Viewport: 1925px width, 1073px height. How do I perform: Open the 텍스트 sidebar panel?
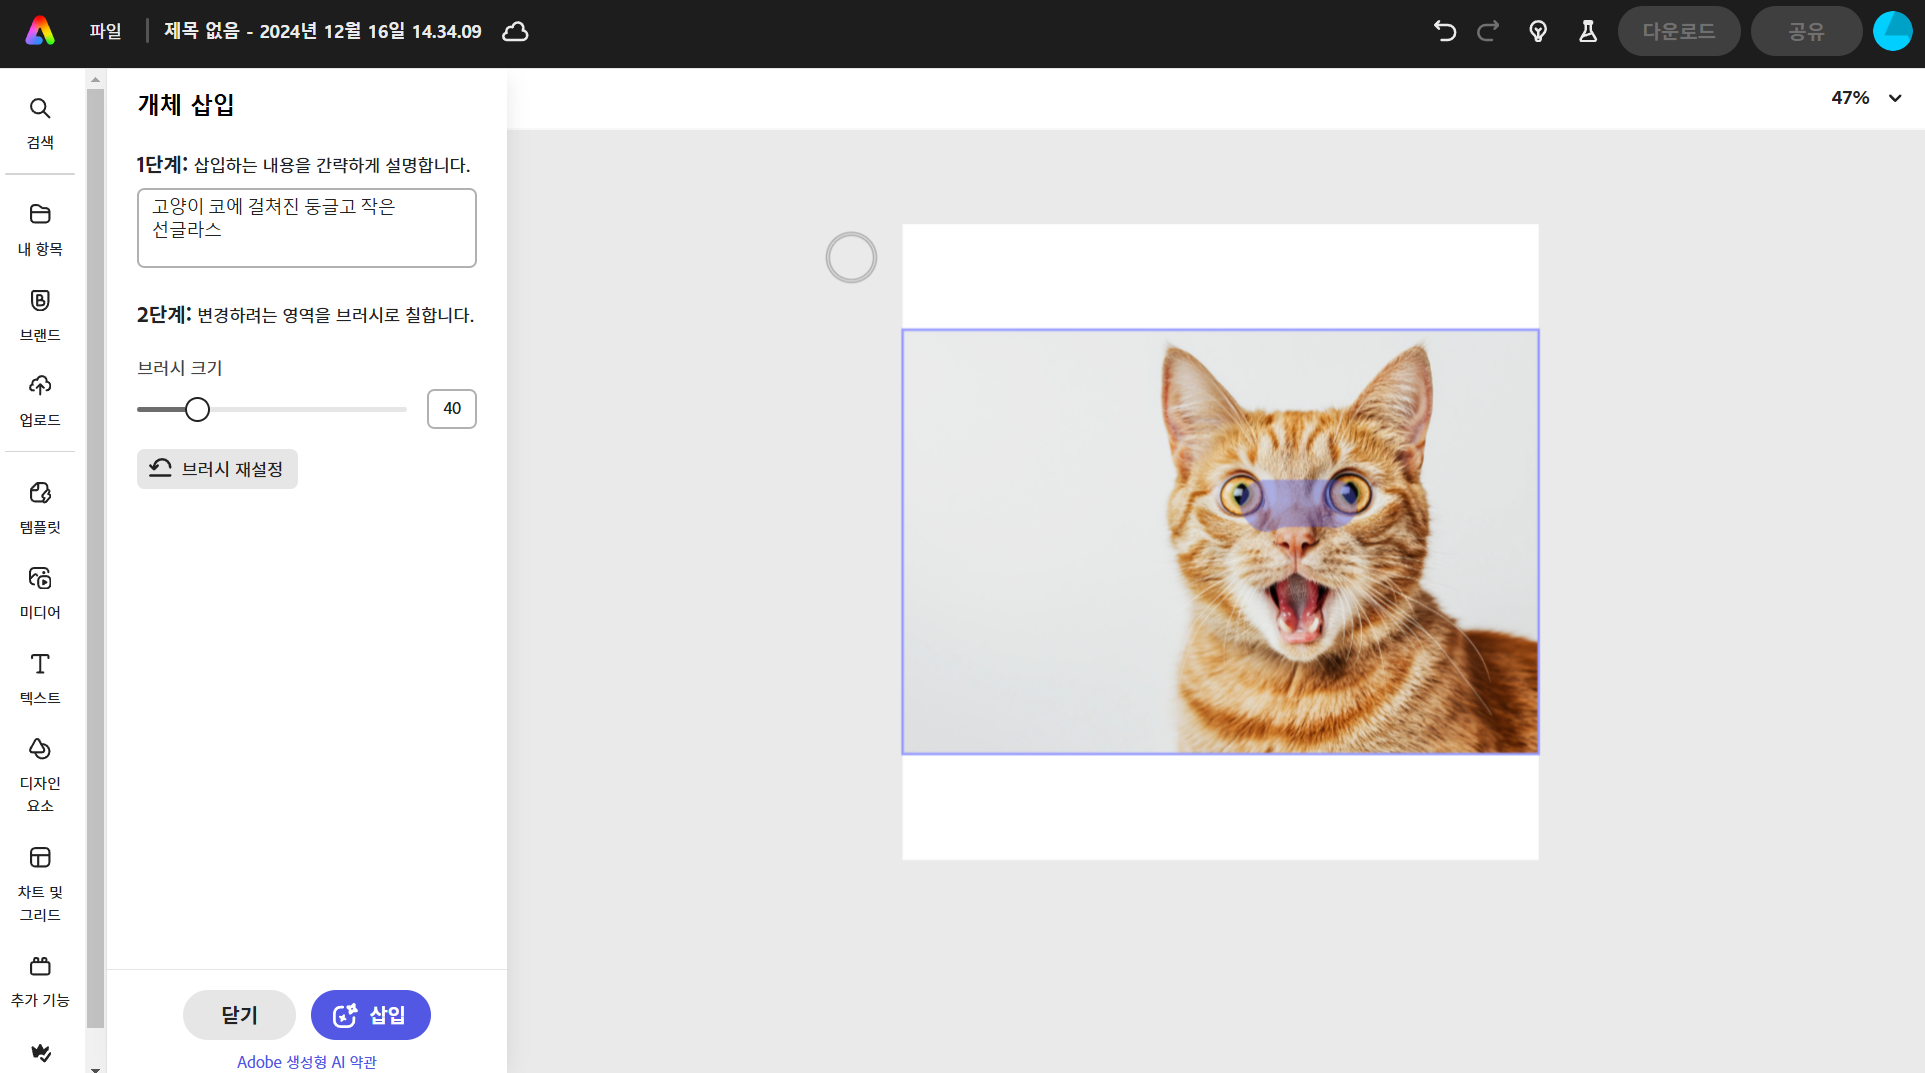pyautogui.click(x=40, y=678)
